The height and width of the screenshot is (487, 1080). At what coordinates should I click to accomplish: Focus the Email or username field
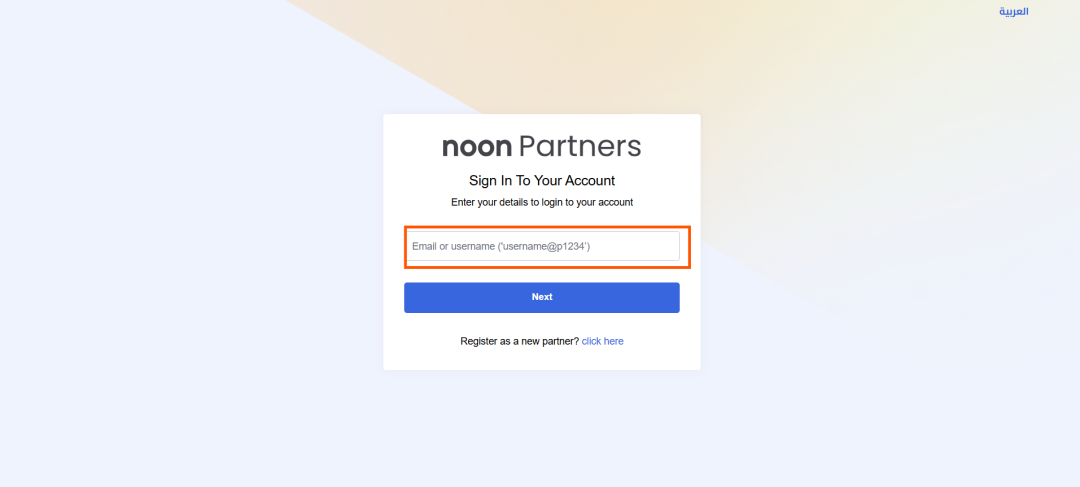(x=541, y=246)
